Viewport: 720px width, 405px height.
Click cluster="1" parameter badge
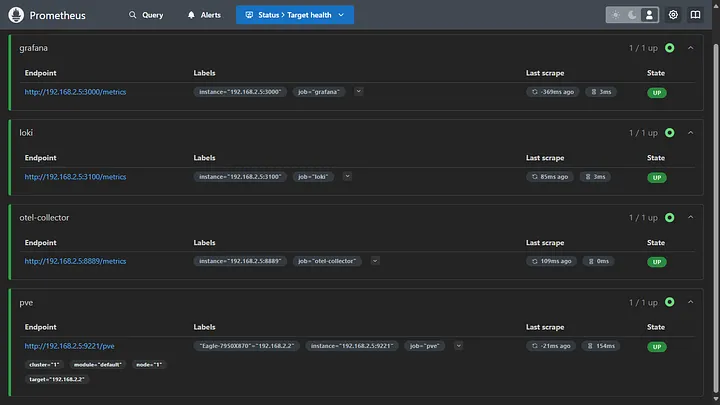coord(44,365)
